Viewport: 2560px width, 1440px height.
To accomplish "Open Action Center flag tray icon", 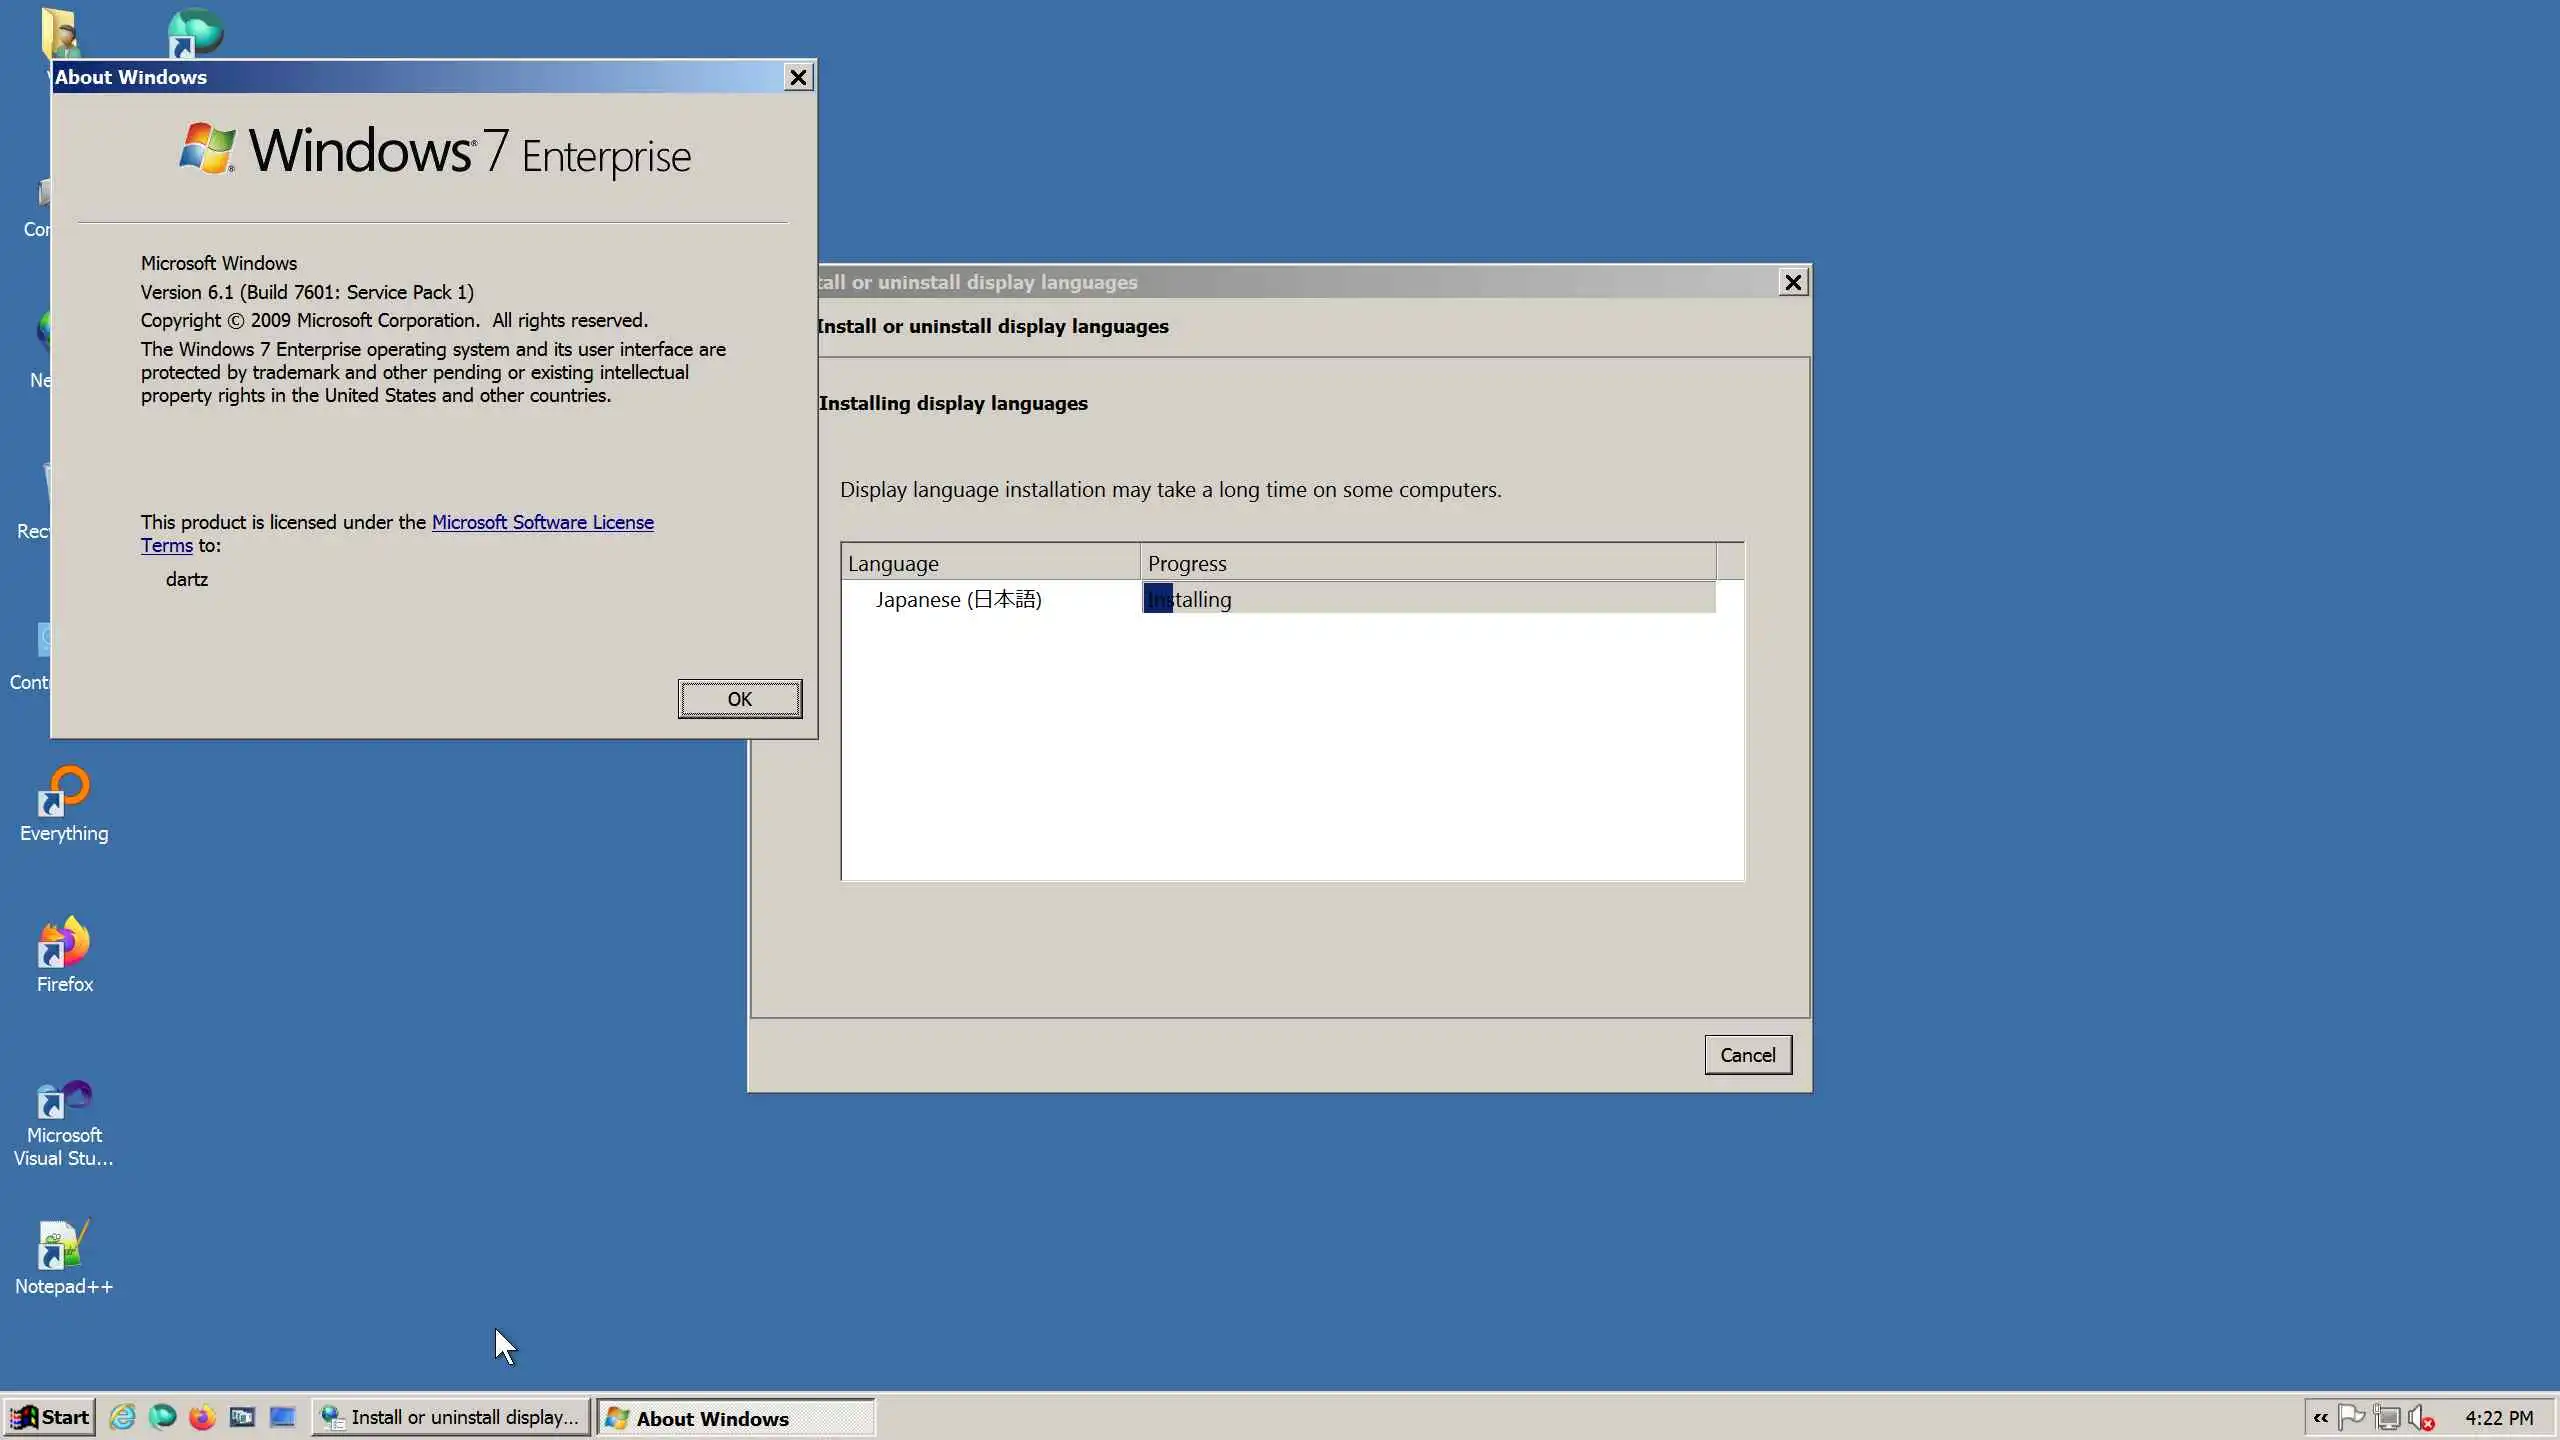I will (2351, 1417).
